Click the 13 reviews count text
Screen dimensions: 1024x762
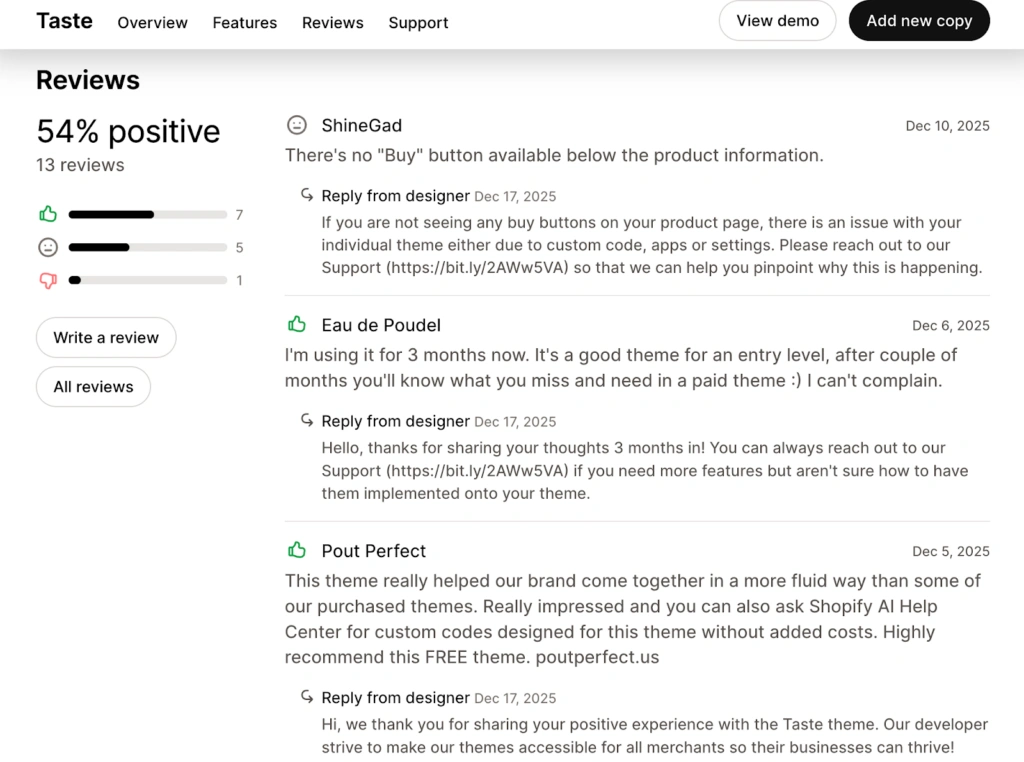[80, 165]
